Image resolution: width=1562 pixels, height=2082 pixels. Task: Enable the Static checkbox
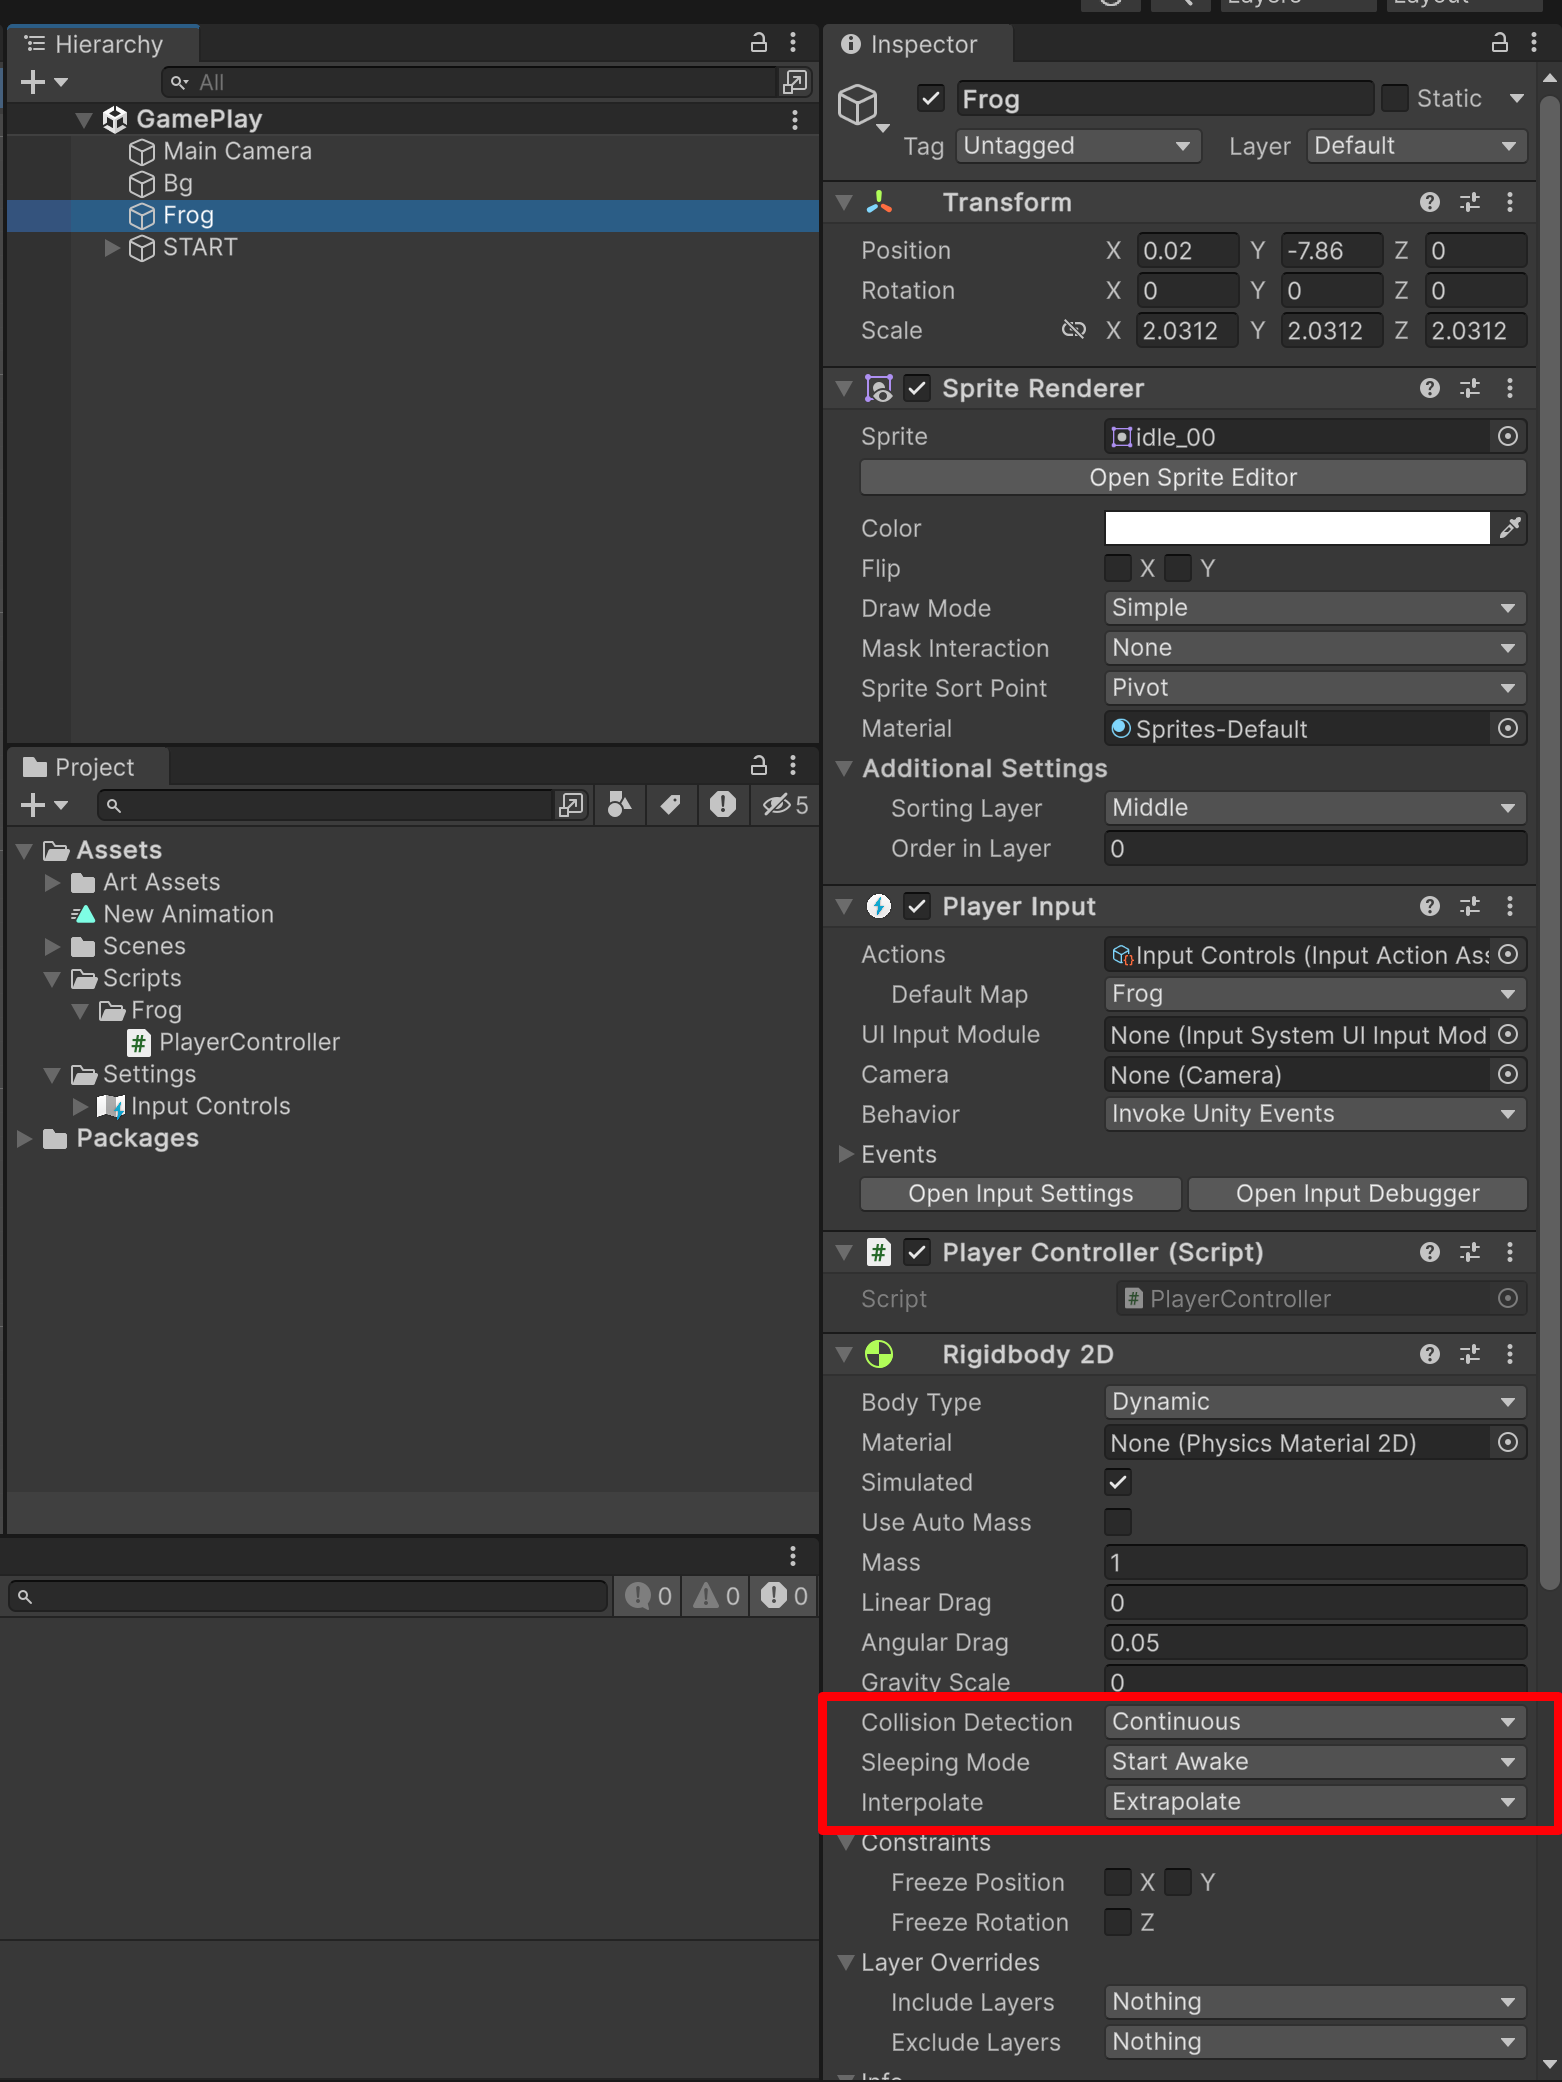pos(1395,98)
